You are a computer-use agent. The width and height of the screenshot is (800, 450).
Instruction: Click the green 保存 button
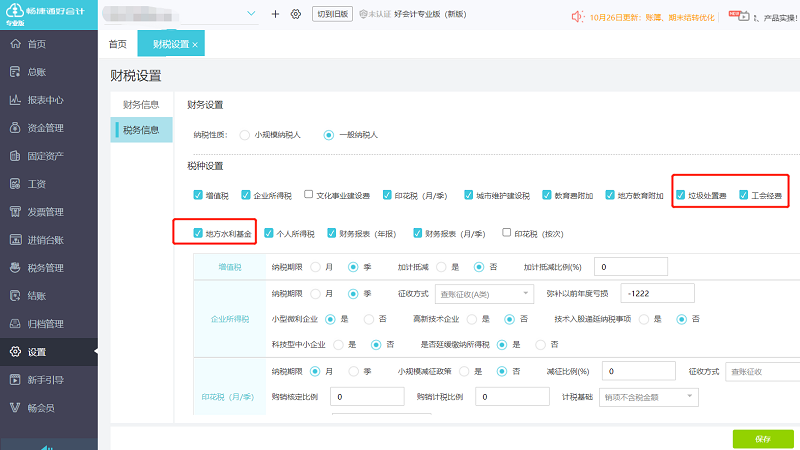click(x=763, y=438)
